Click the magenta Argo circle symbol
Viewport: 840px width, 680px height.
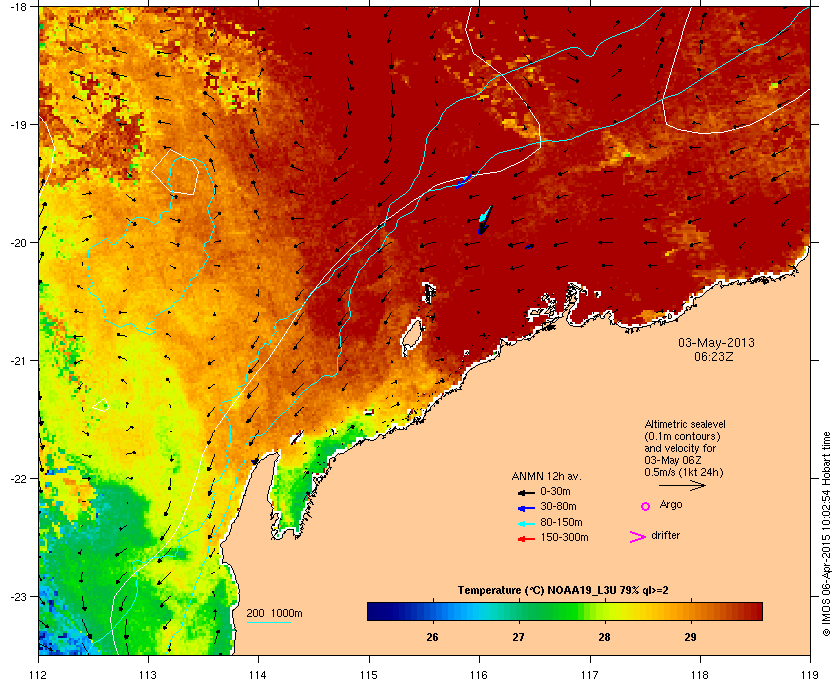coord(645,506)
